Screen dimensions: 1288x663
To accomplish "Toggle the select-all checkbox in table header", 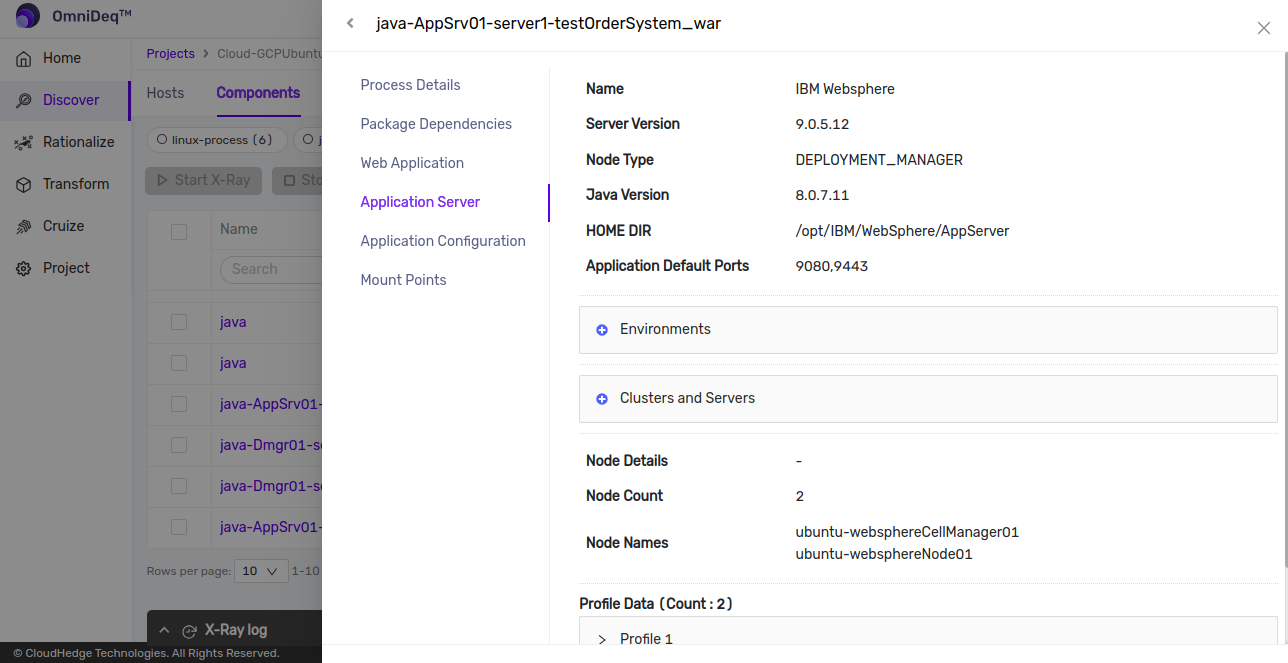I will pos(179,232).
